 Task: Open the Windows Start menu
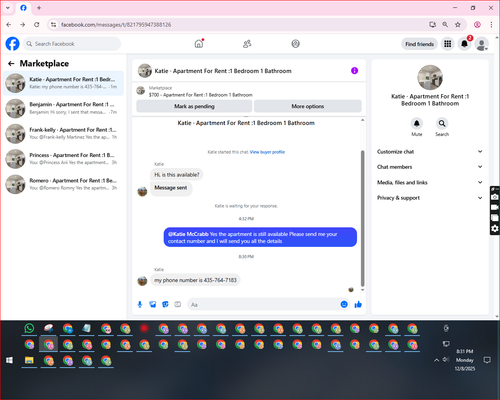pos(10,360)
